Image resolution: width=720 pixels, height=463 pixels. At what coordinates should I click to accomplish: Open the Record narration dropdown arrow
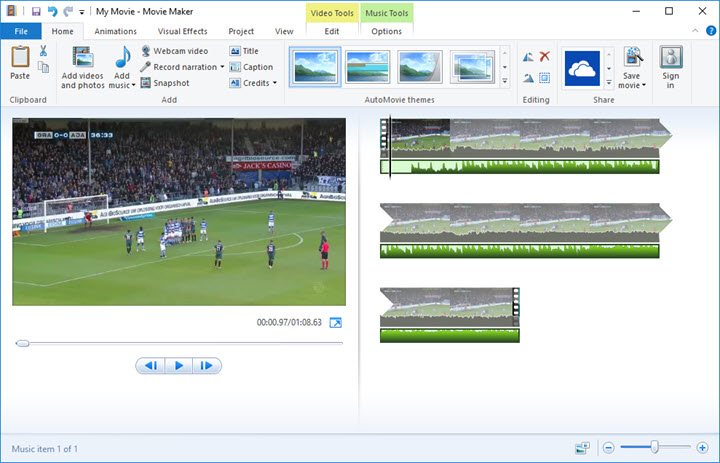point(222,67)
